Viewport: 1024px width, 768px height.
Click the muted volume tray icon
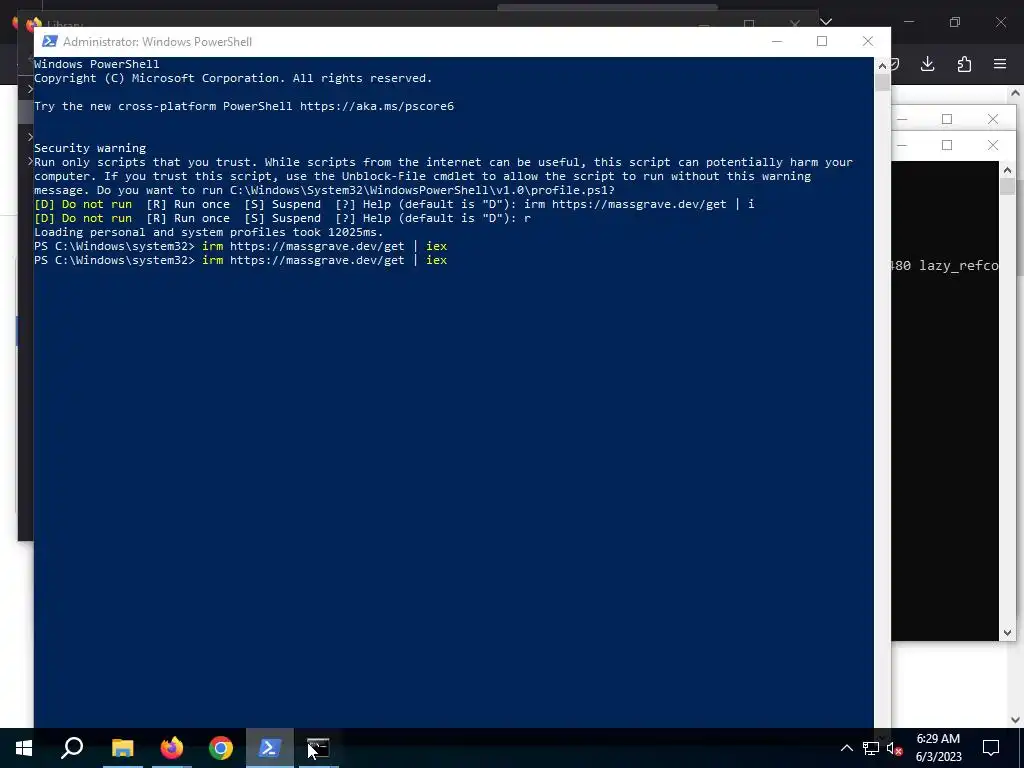pyautogui.click(x=895, y=749)
